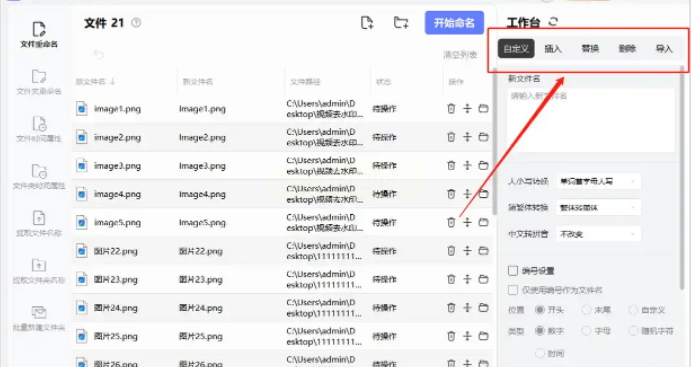Image resolution: width=691 pixels, height=367 pixels.
Task: Click the move handle for image3.png
Action: coord(467,165)
